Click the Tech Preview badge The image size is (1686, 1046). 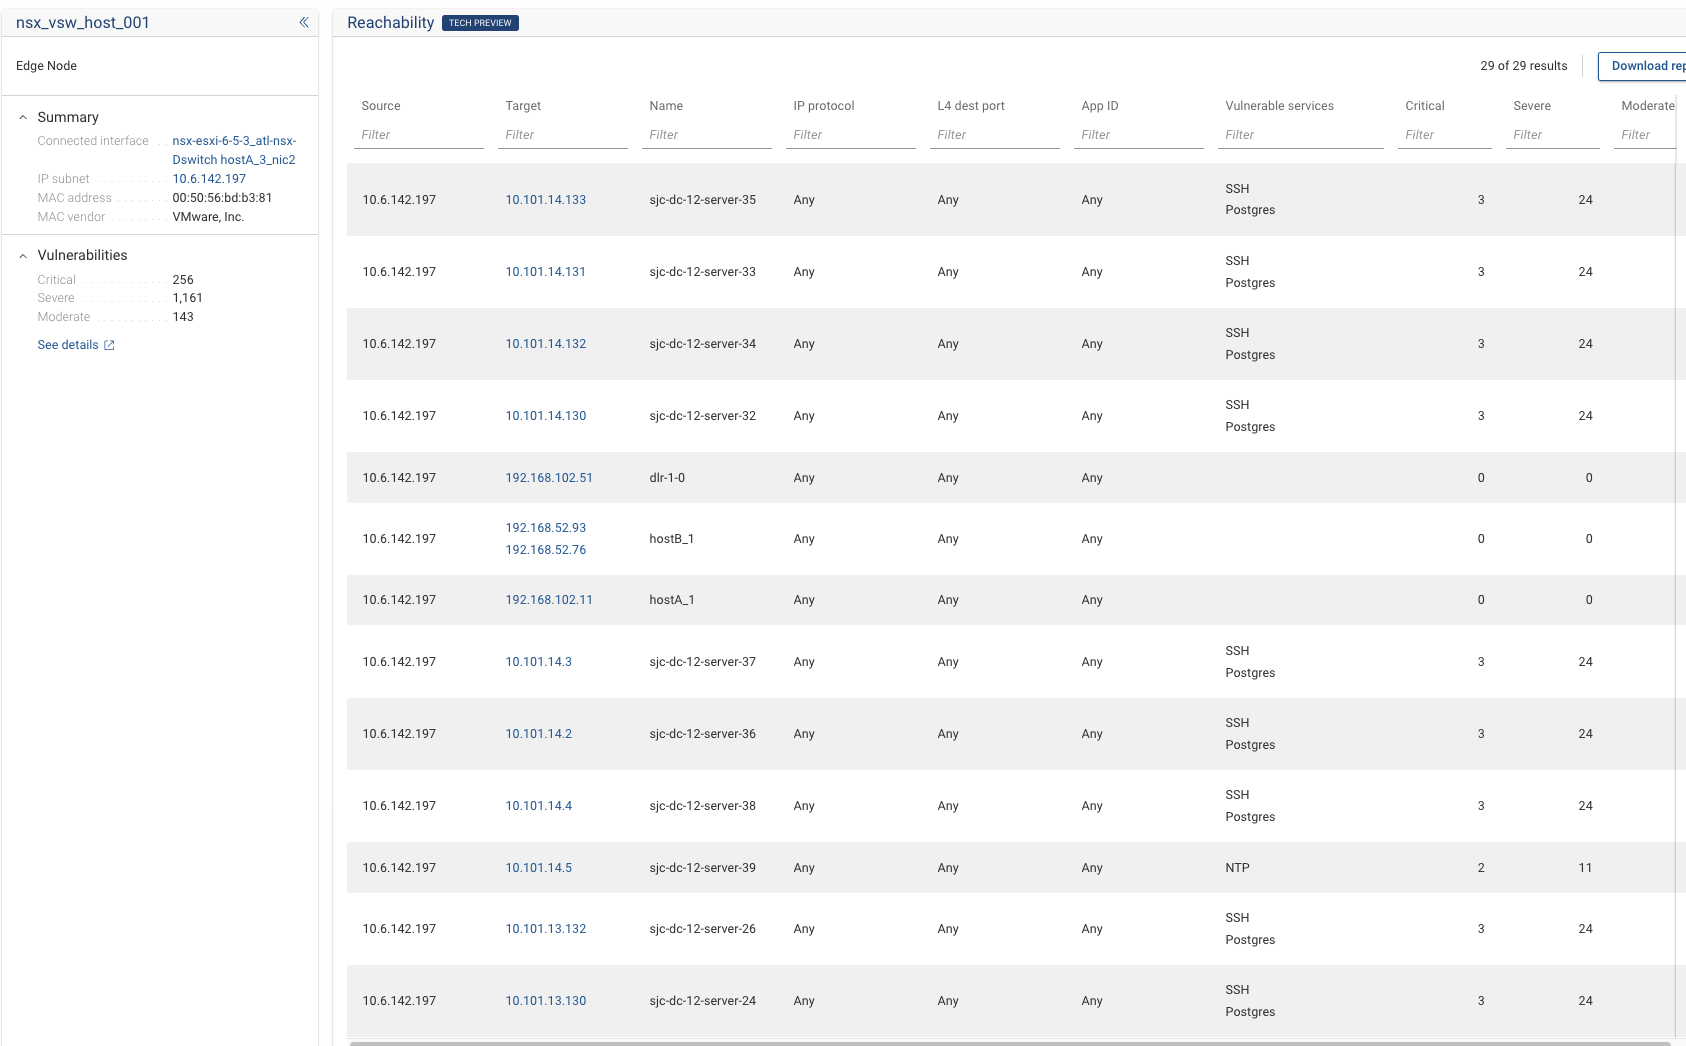click(480, 23)
